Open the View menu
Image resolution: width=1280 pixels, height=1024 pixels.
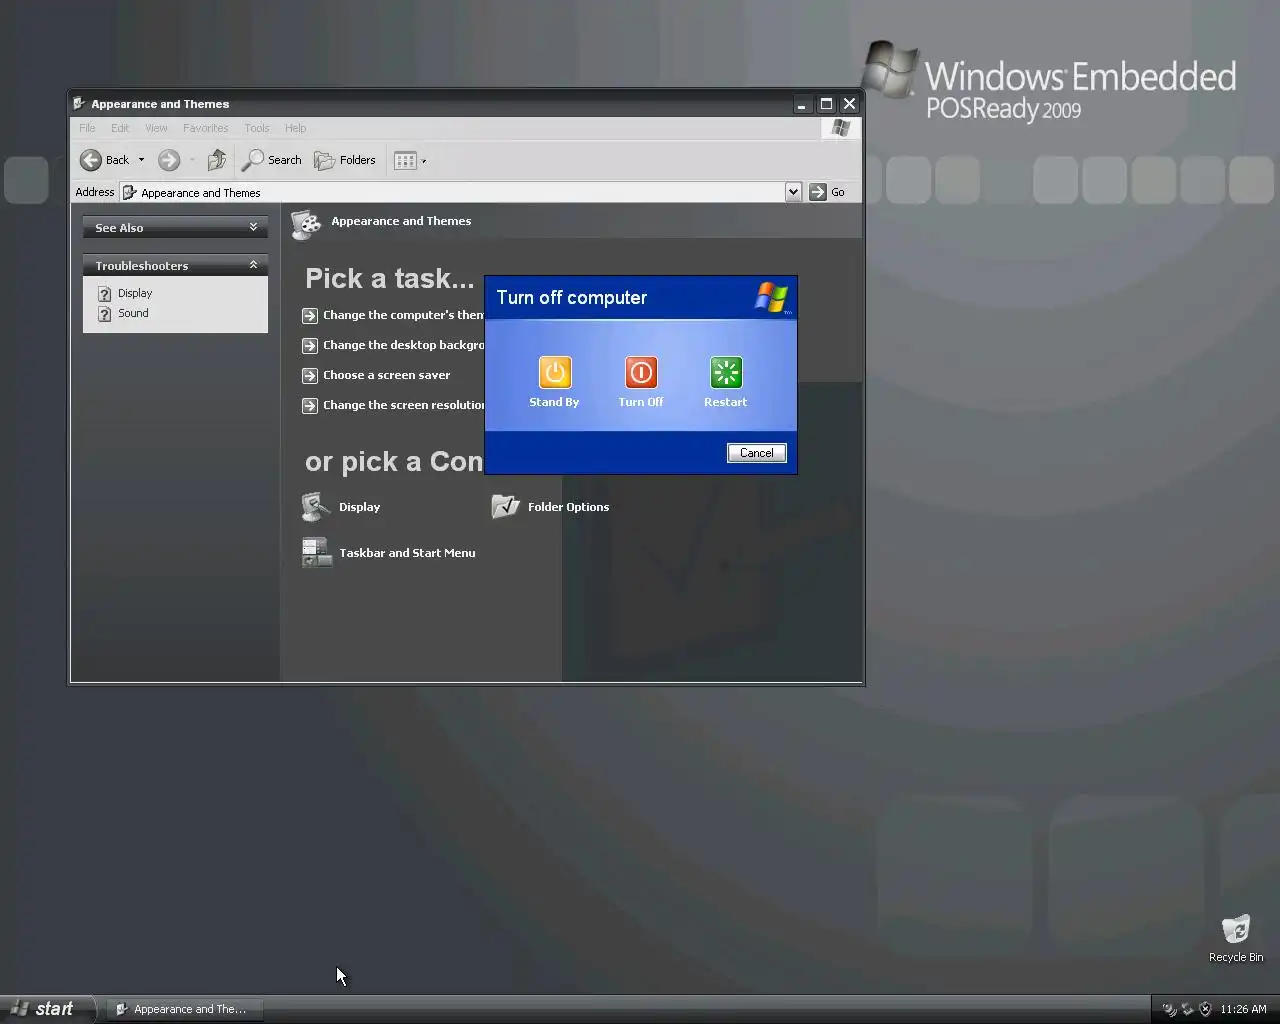click(x=156, y=128)
